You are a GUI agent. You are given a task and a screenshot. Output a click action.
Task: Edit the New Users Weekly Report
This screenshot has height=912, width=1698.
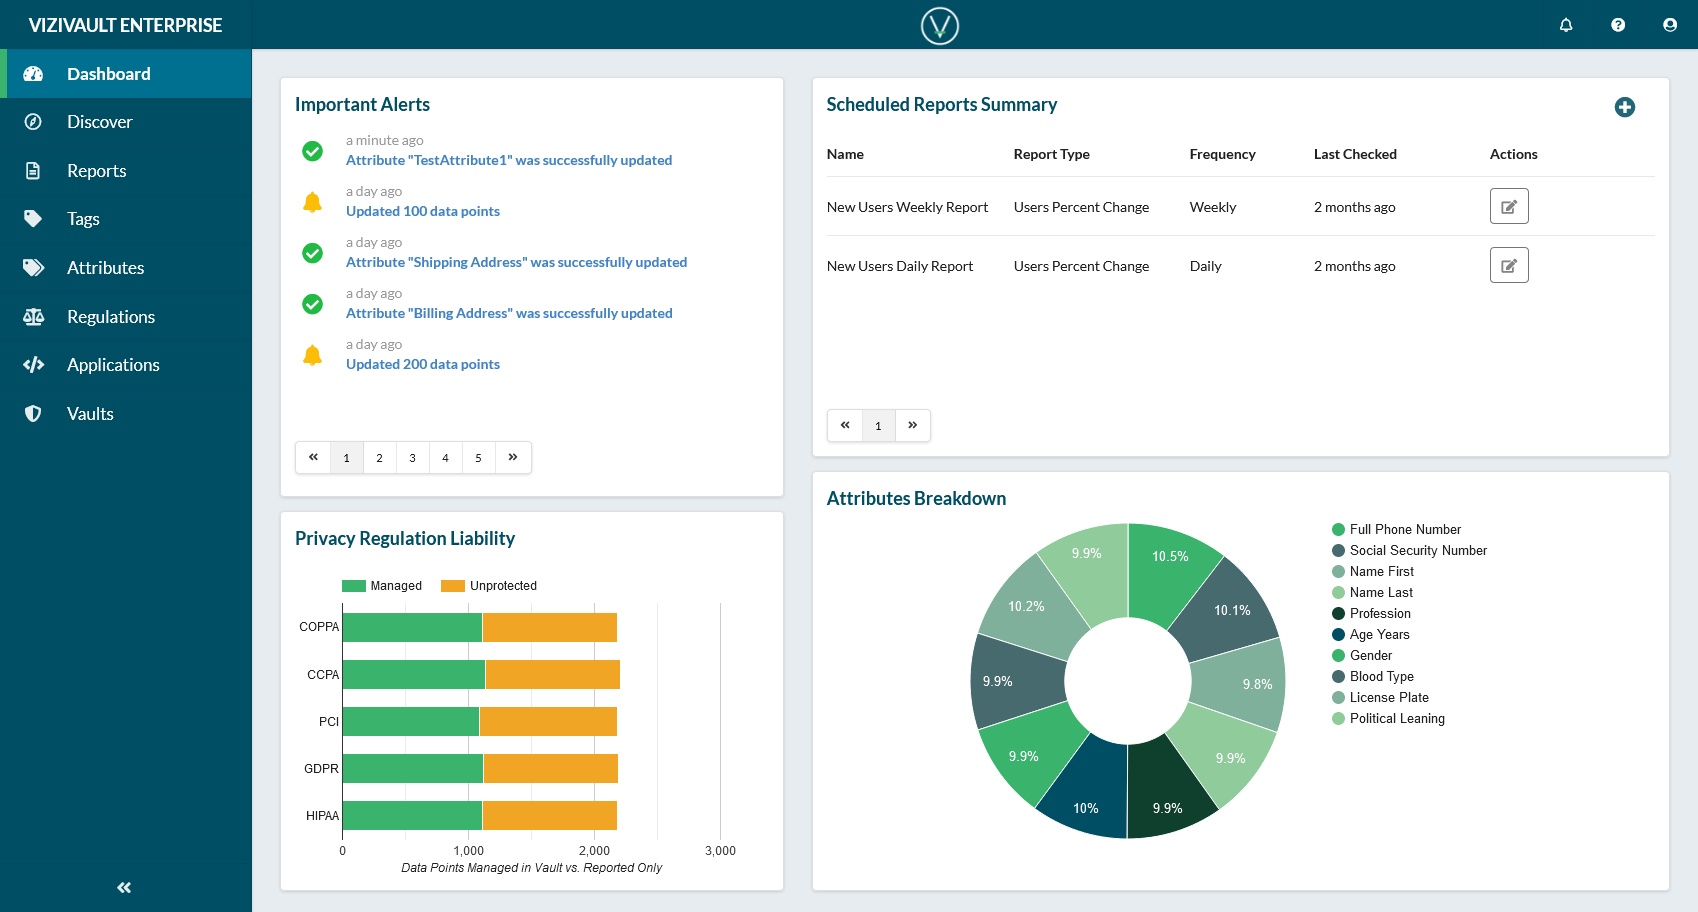click(x=1509, y=206)
